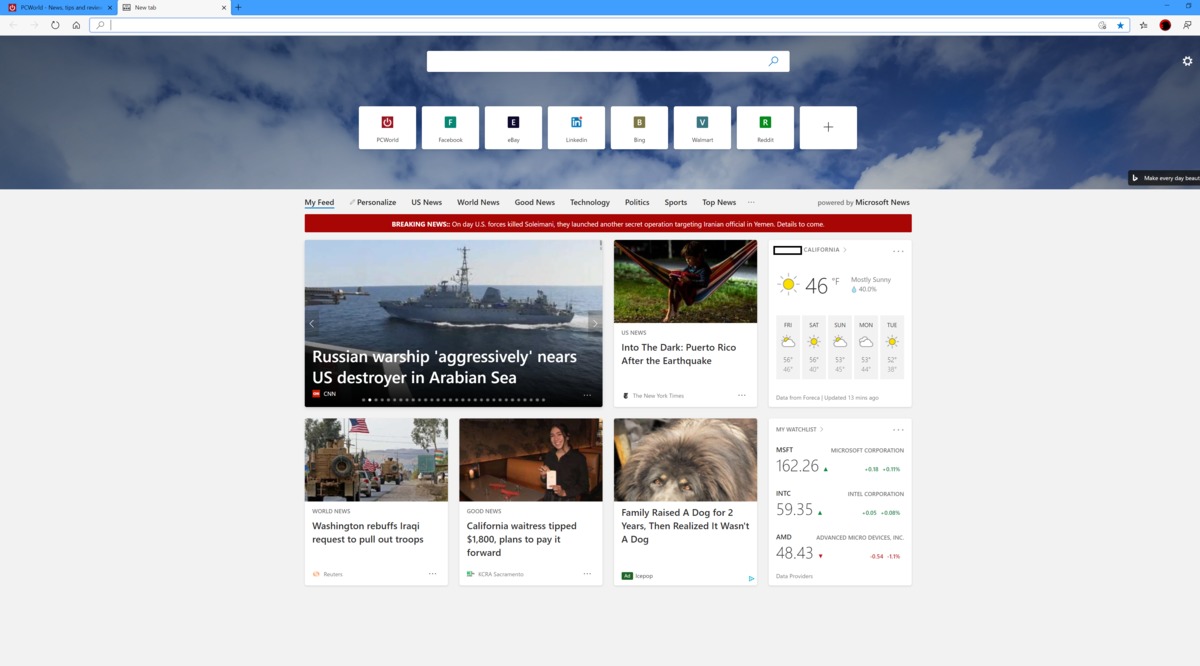Screen dimensions: 1200x666
Task: Click the icon left of the favorite star in address bar
Action: (x=1102, y=25)
